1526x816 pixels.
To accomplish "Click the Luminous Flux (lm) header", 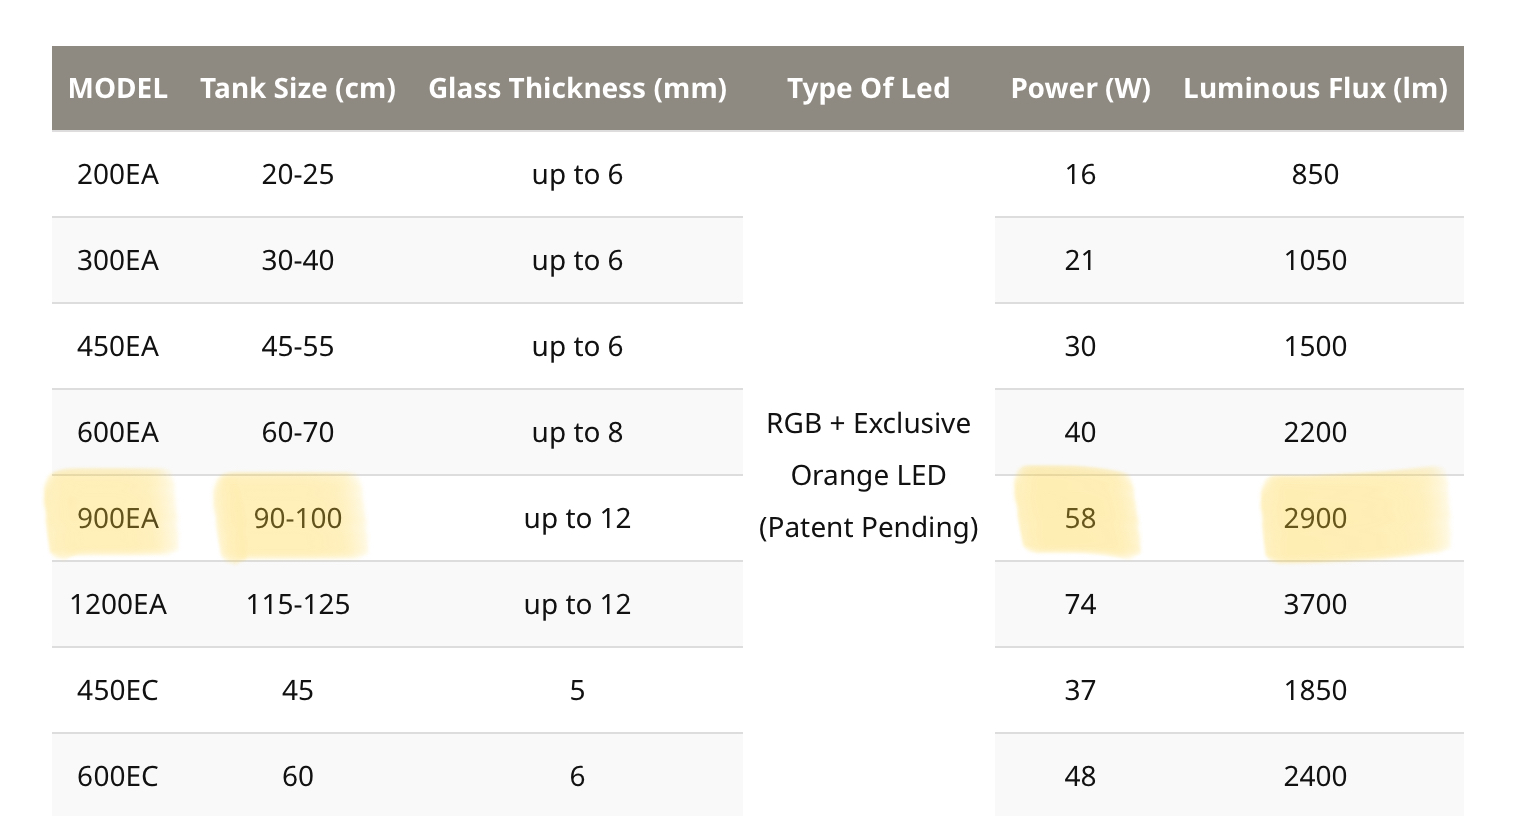I will coord(1315,88).
